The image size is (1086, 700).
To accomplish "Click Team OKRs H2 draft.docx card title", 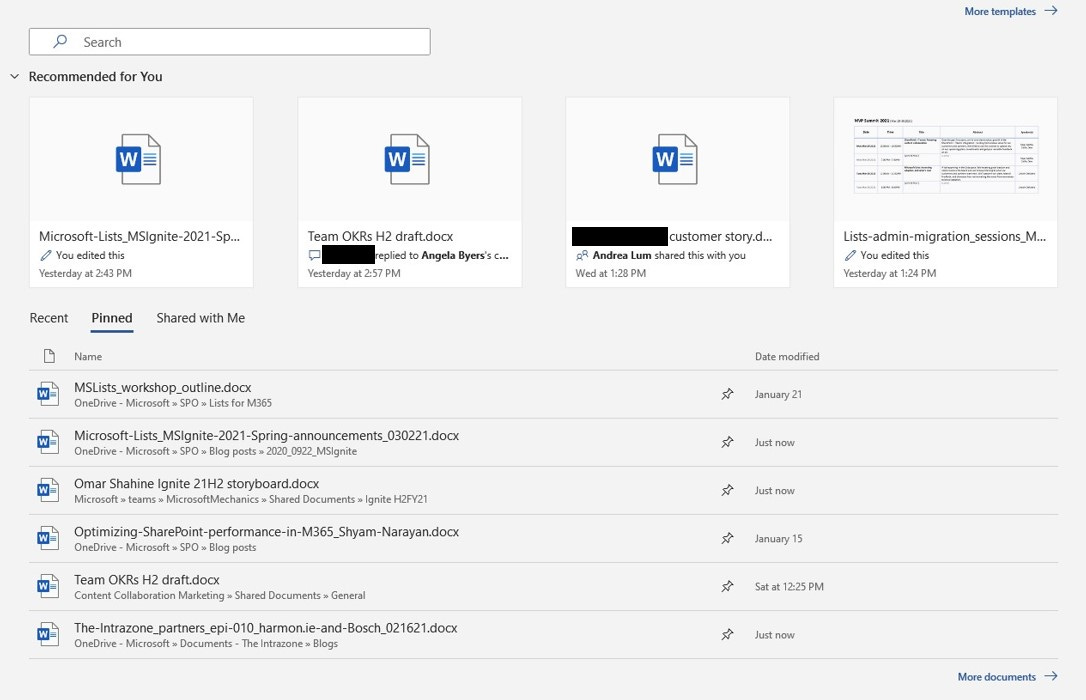I will click(380, 236).
